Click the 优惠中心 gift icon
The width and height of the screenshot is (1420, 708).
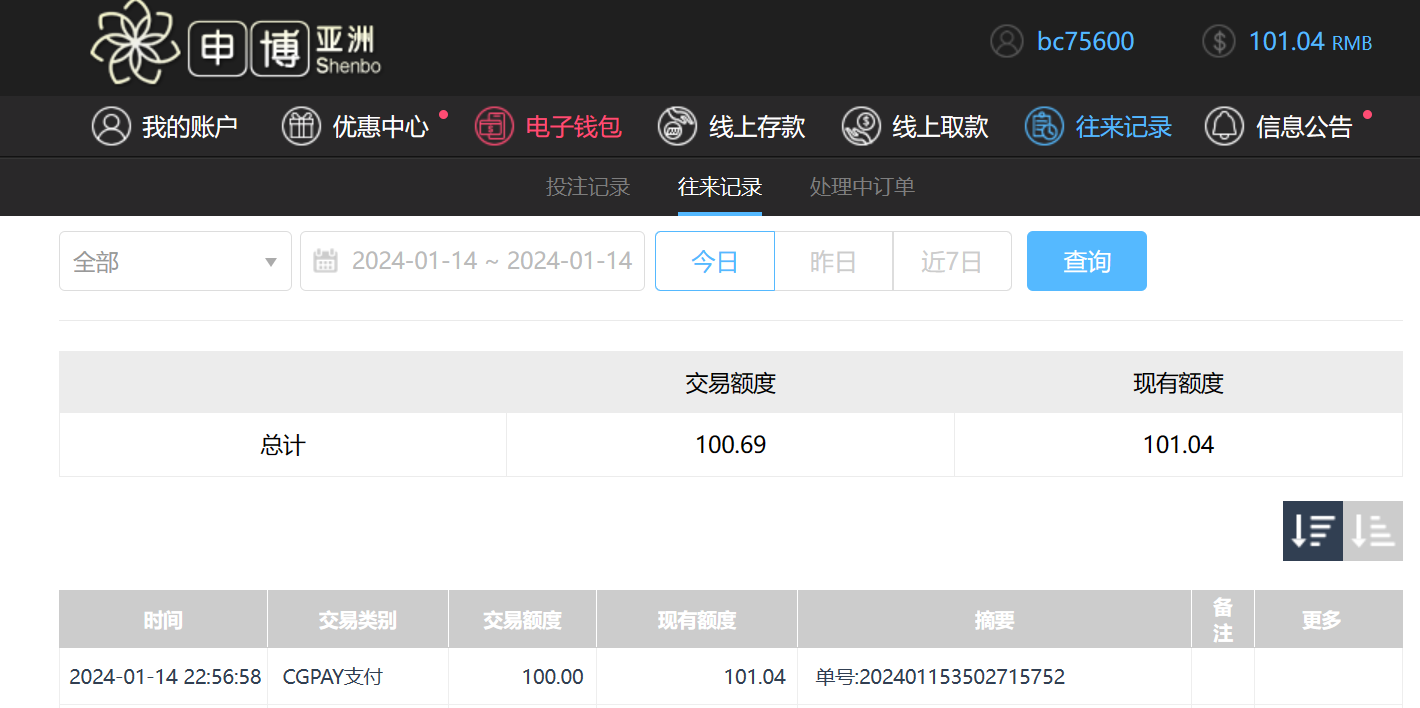(301, 126)
